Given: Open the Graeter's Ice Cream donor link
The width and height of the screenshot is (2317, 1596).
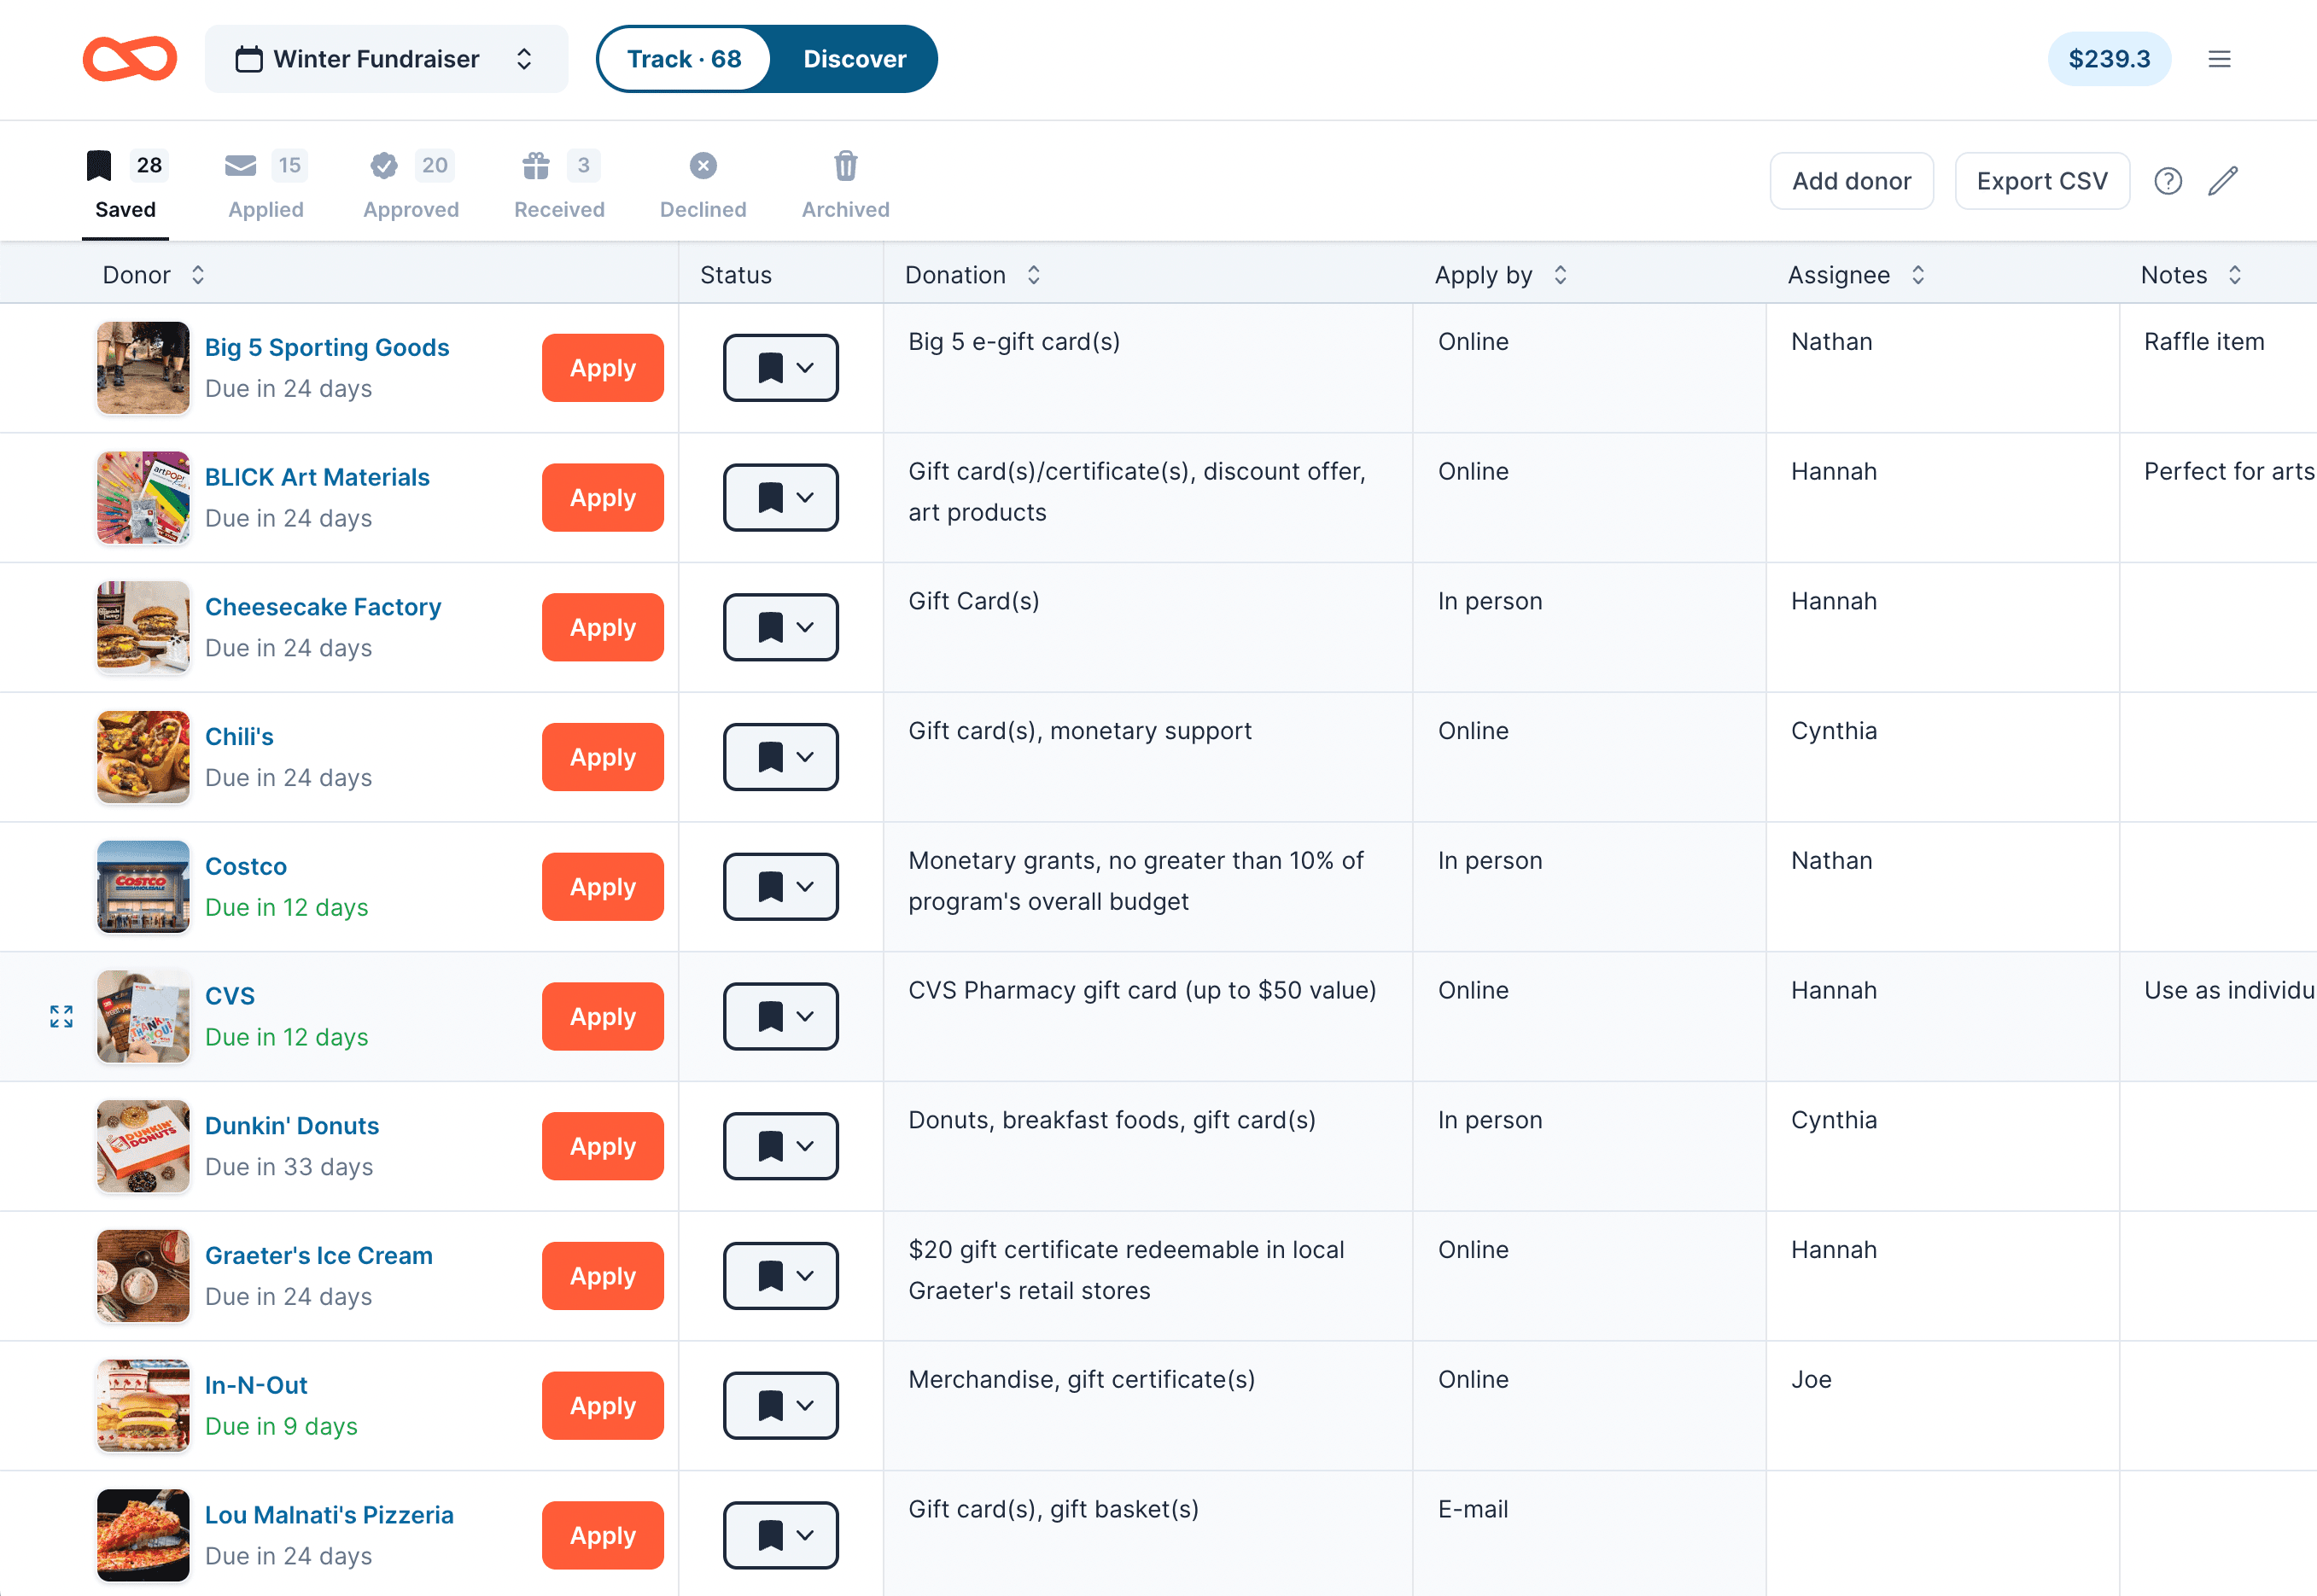Looking at the screenshot, I should pos(319,1255).
